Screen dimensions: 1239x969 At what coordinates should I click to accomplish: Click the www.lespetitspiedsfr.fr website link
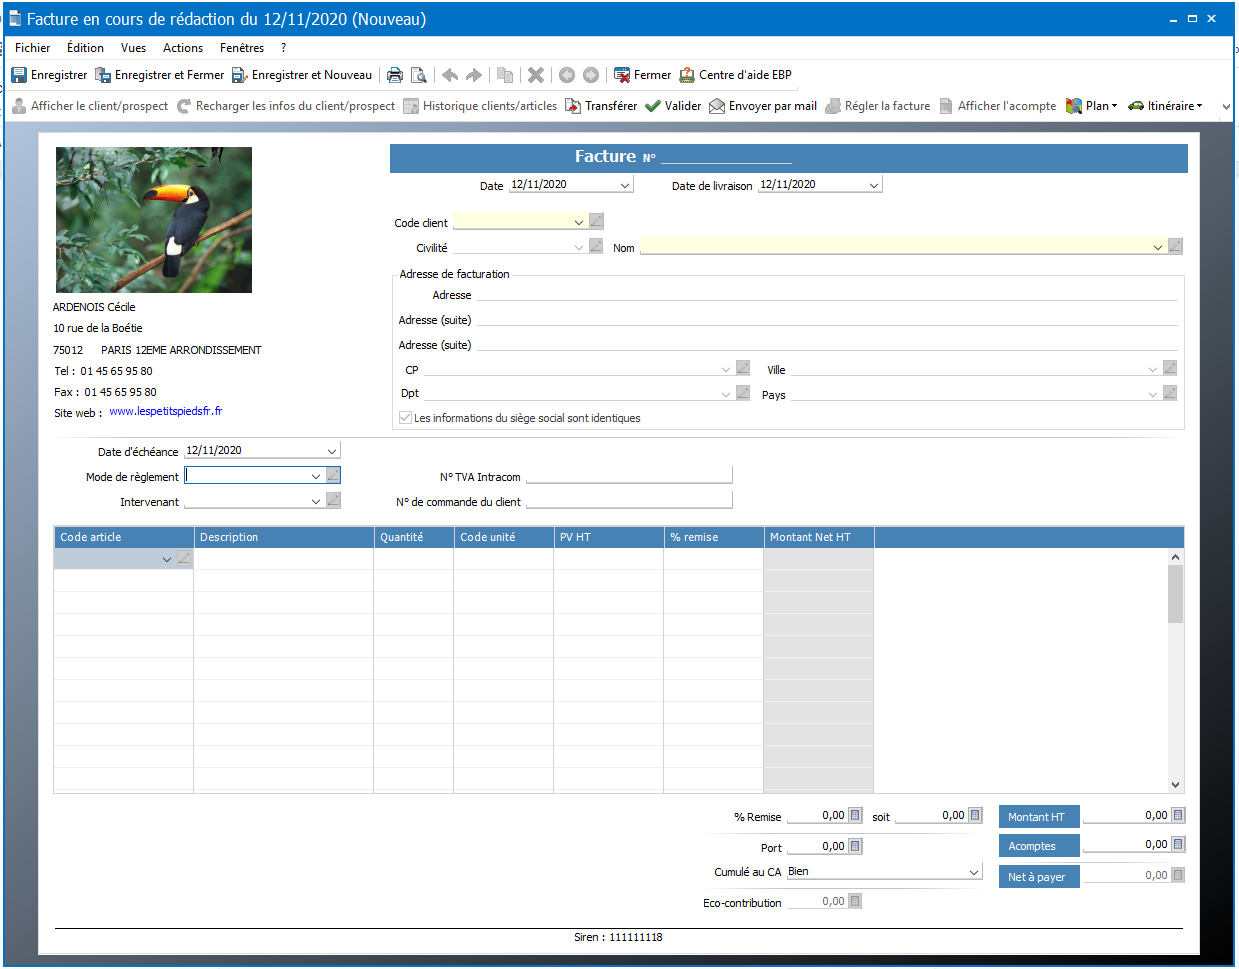(166, 411)
